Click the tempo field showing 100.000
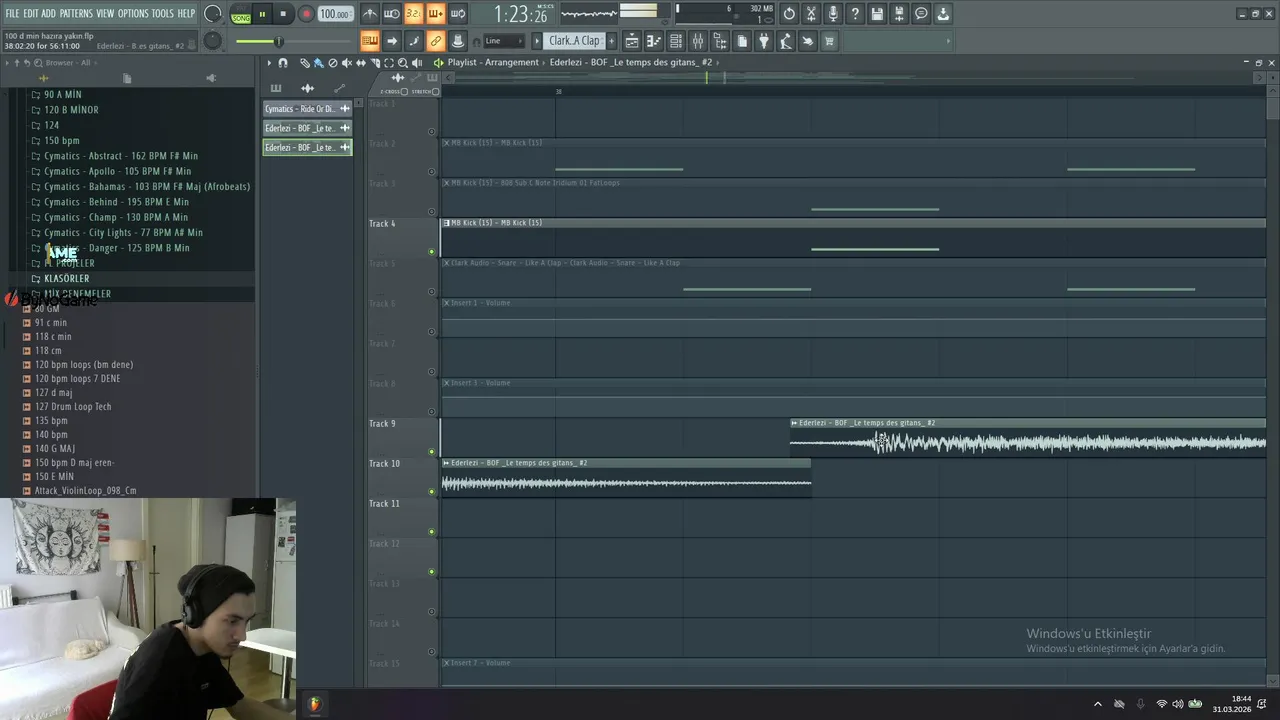This screenshot has height=720, width=1280. pos(335,14)
